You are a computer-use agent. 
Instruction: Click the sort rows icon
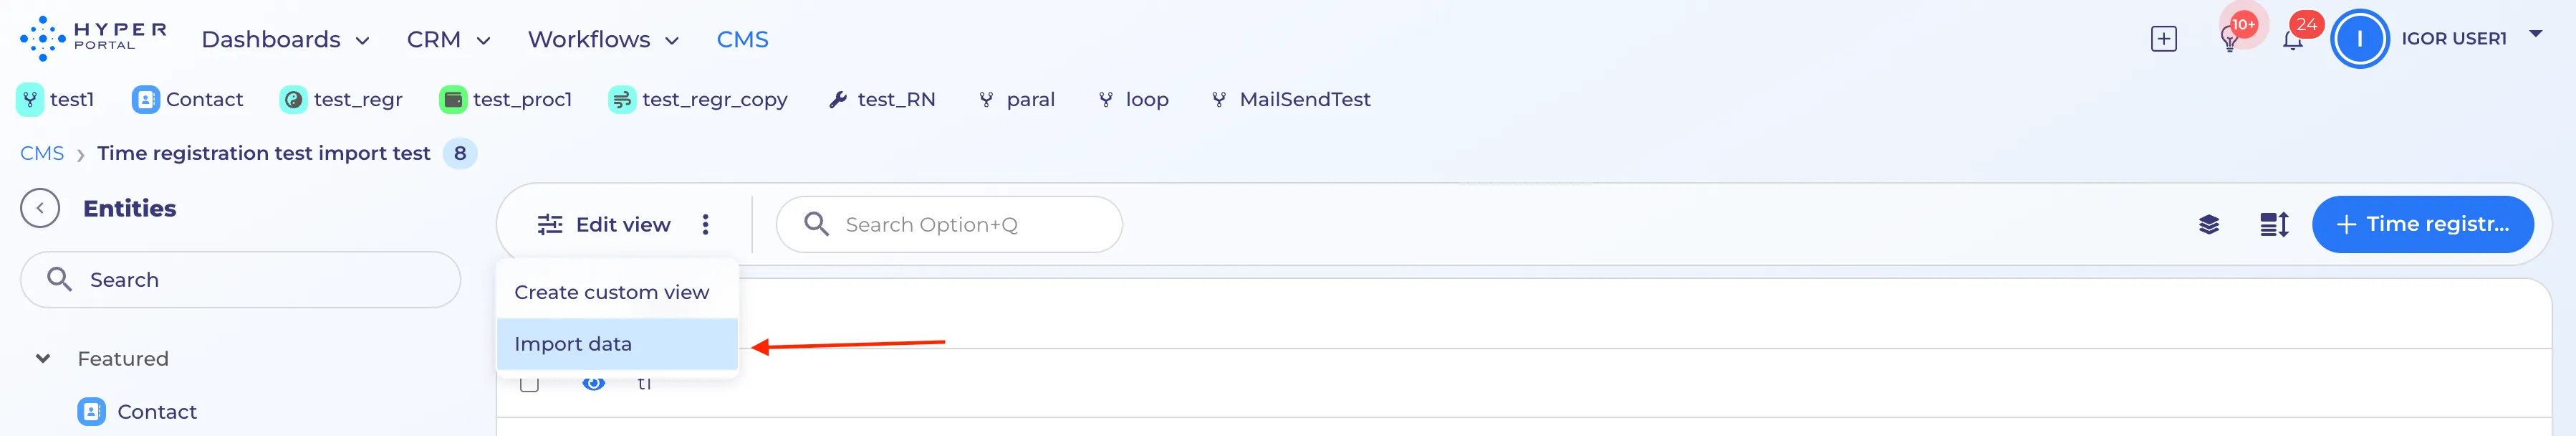coord(2274,225)
